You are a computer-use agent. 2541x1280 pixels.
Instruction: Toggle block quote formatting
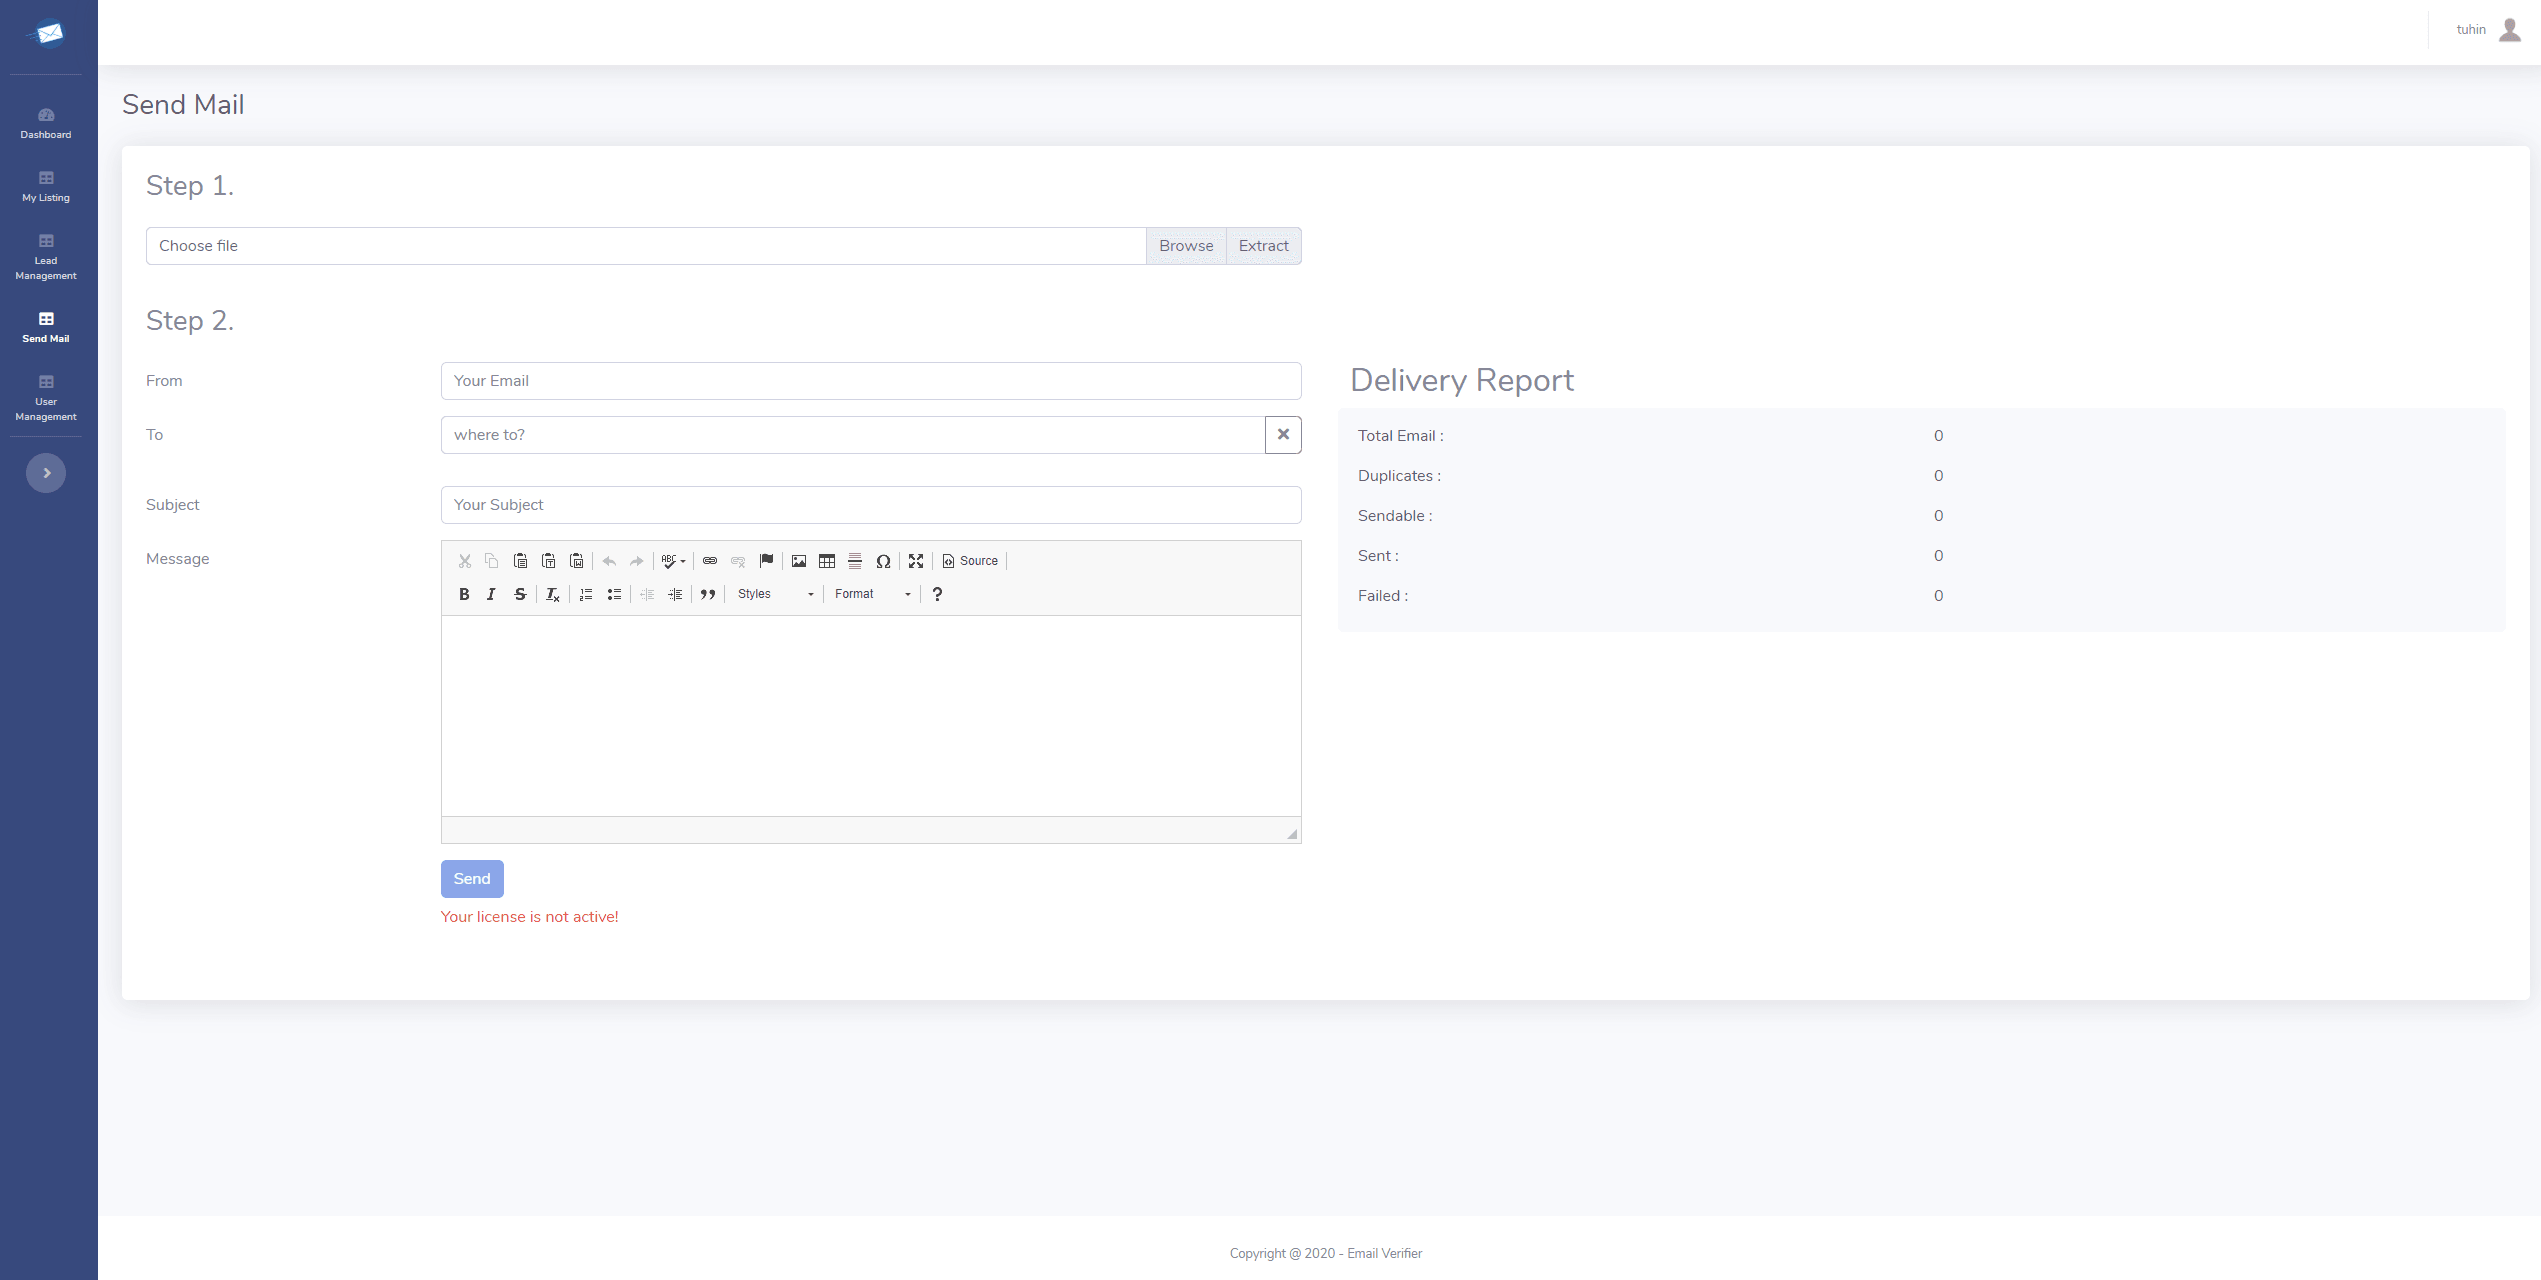coord(708,594)
